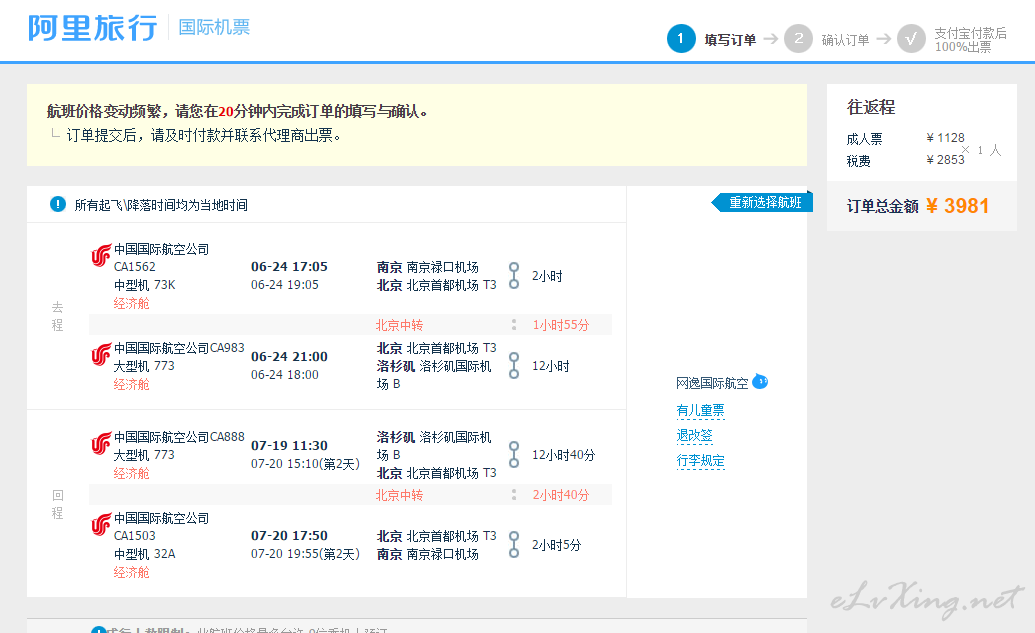Click Air China logo next to CA983
Screen dimensions: 1035x633
pyautogui.click(x=101, y=354)
